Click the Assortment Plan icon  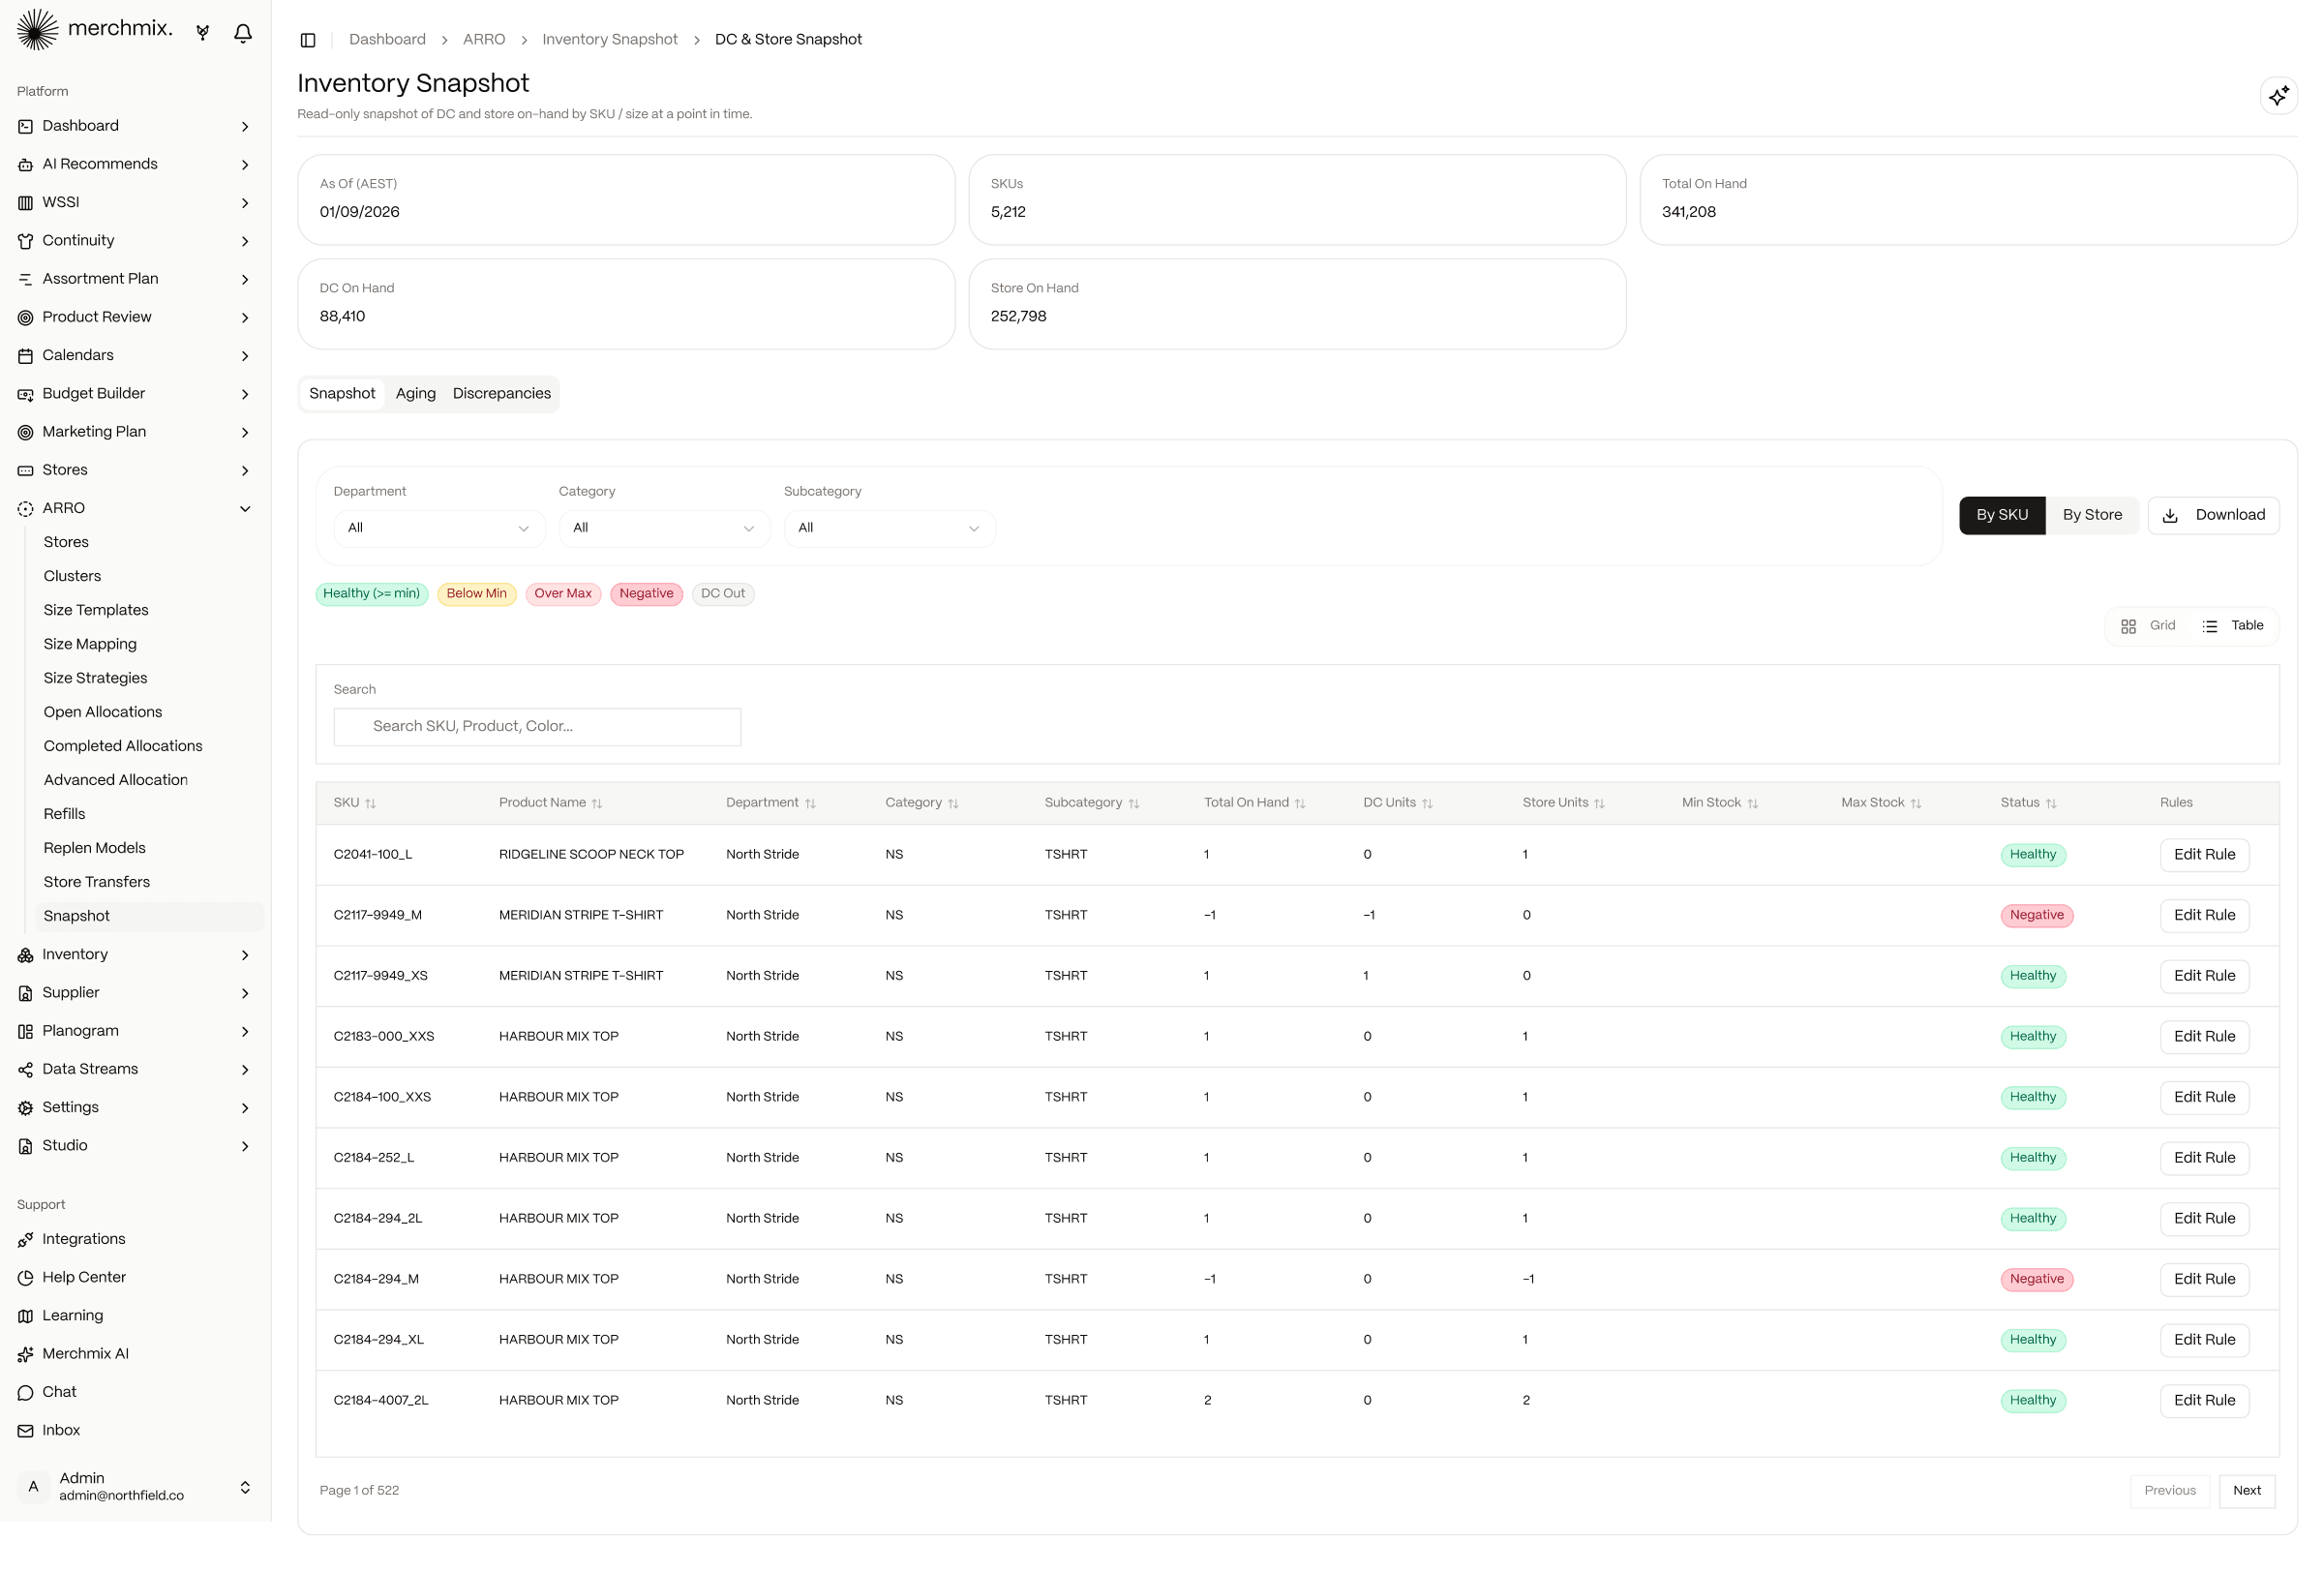click(26, 279)
